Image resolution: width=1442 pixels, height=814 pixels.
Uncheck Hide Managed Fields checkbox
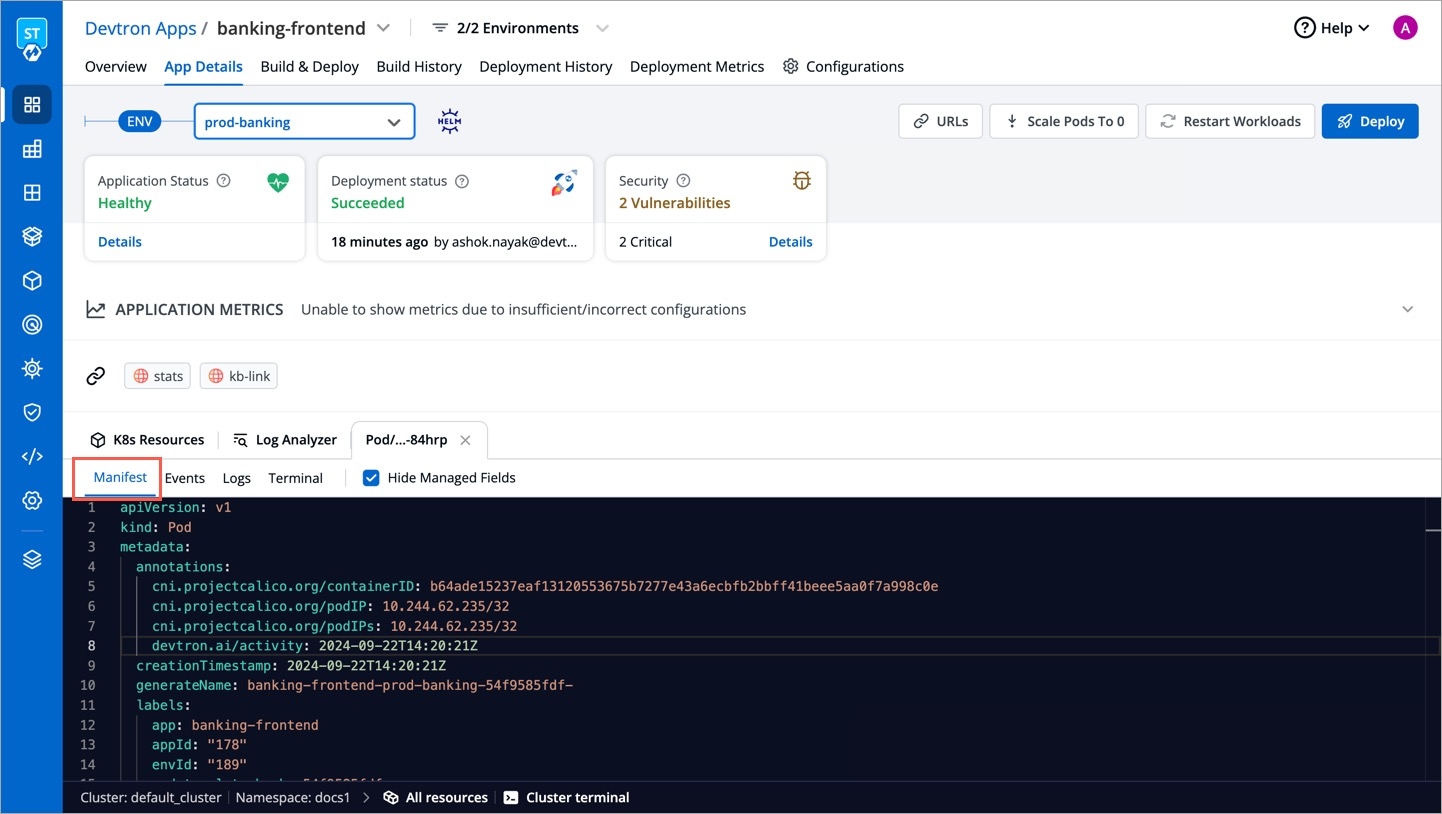[371, 478]
